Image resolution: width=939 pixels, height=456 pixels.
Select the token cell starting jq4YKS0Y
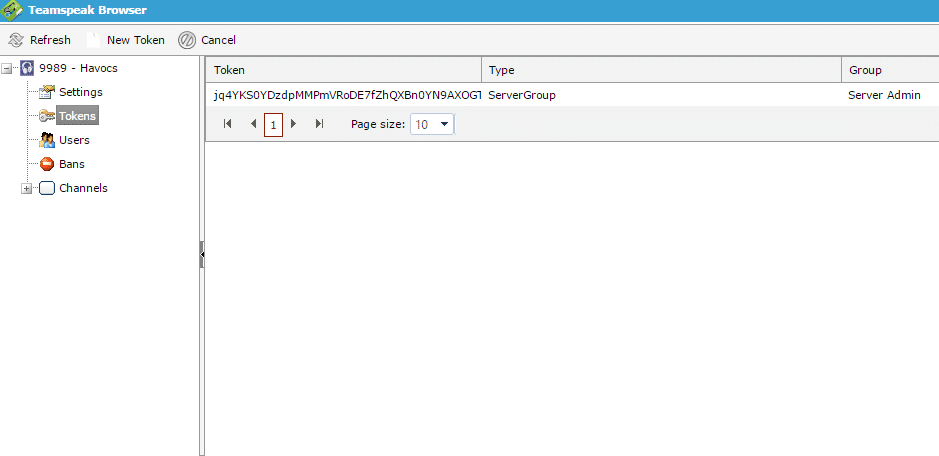coord(344,95)
